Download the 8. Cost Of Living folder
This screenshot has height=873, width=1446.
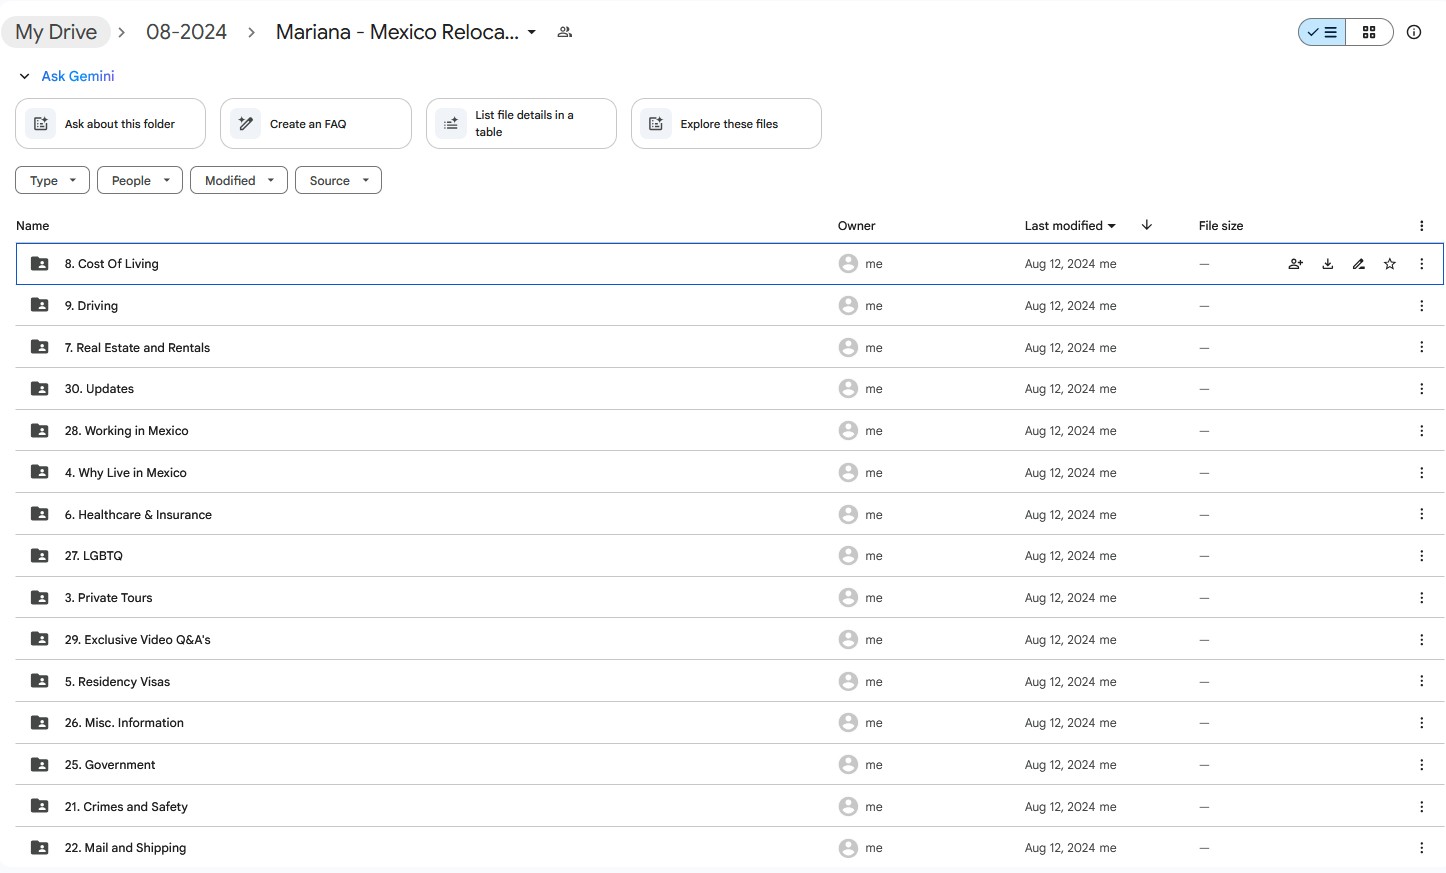tap(1328, 264)
